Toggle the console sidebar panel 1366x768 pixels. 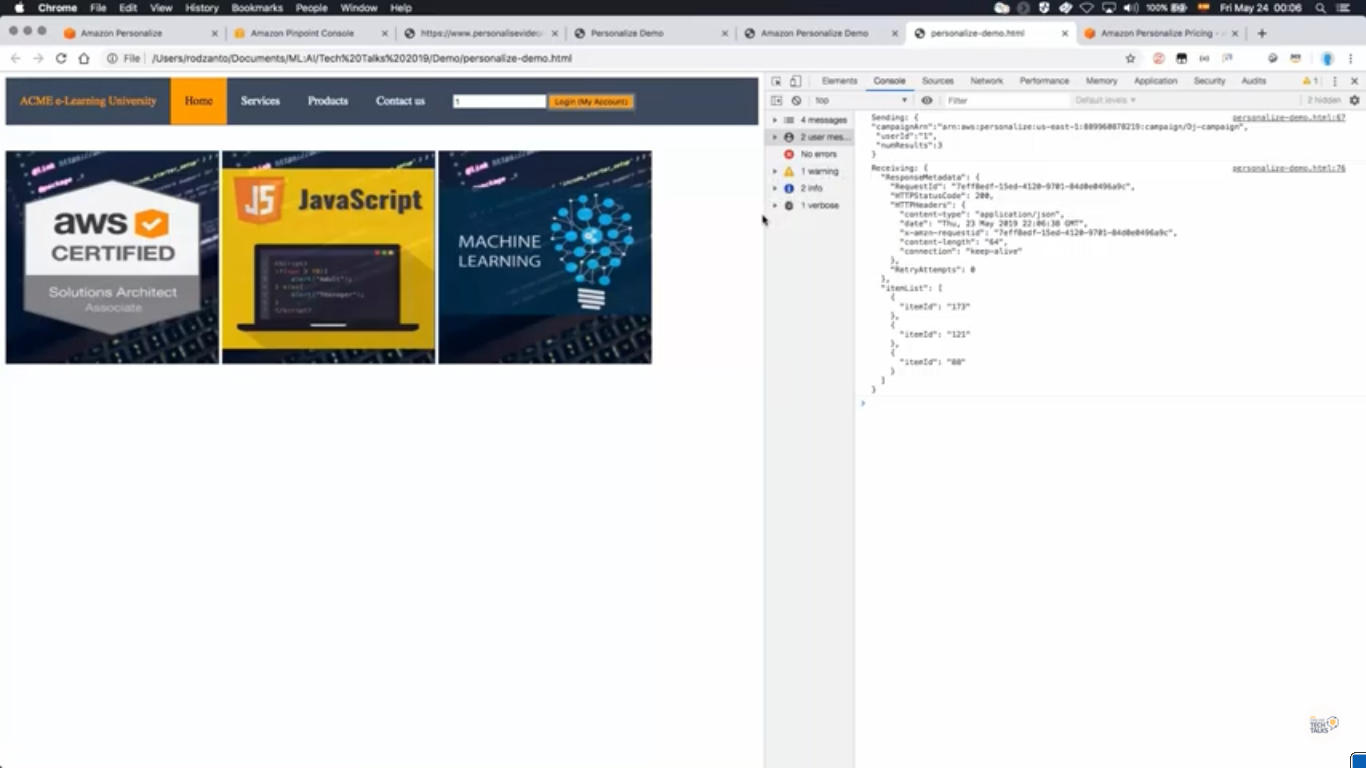click(776, 101)
